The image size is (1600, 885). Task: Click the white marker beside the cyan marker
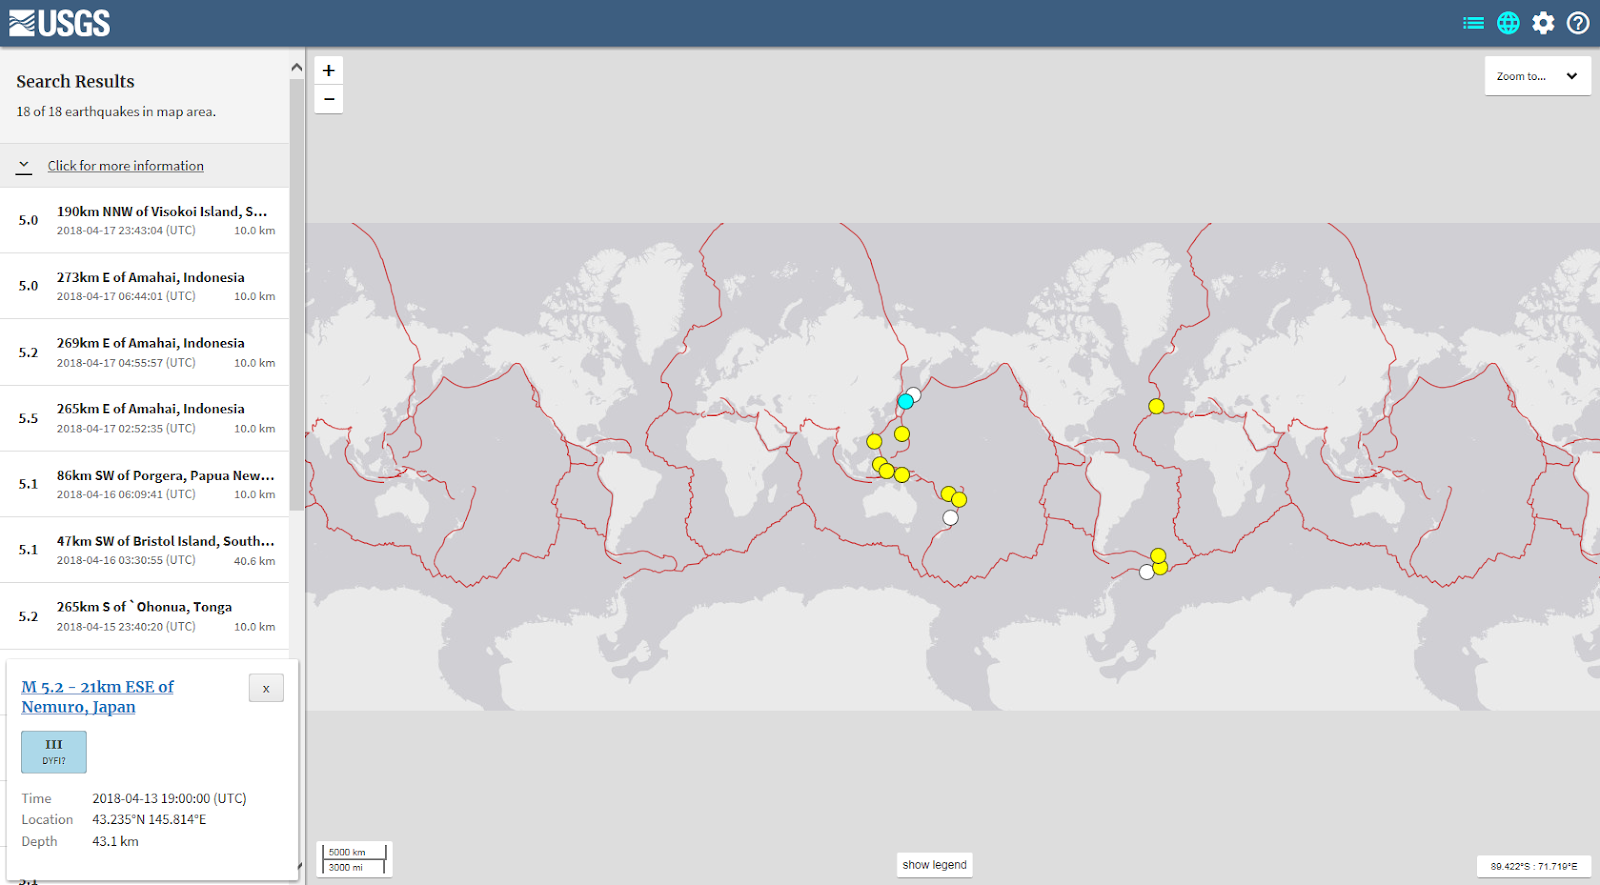click(914, 394)
